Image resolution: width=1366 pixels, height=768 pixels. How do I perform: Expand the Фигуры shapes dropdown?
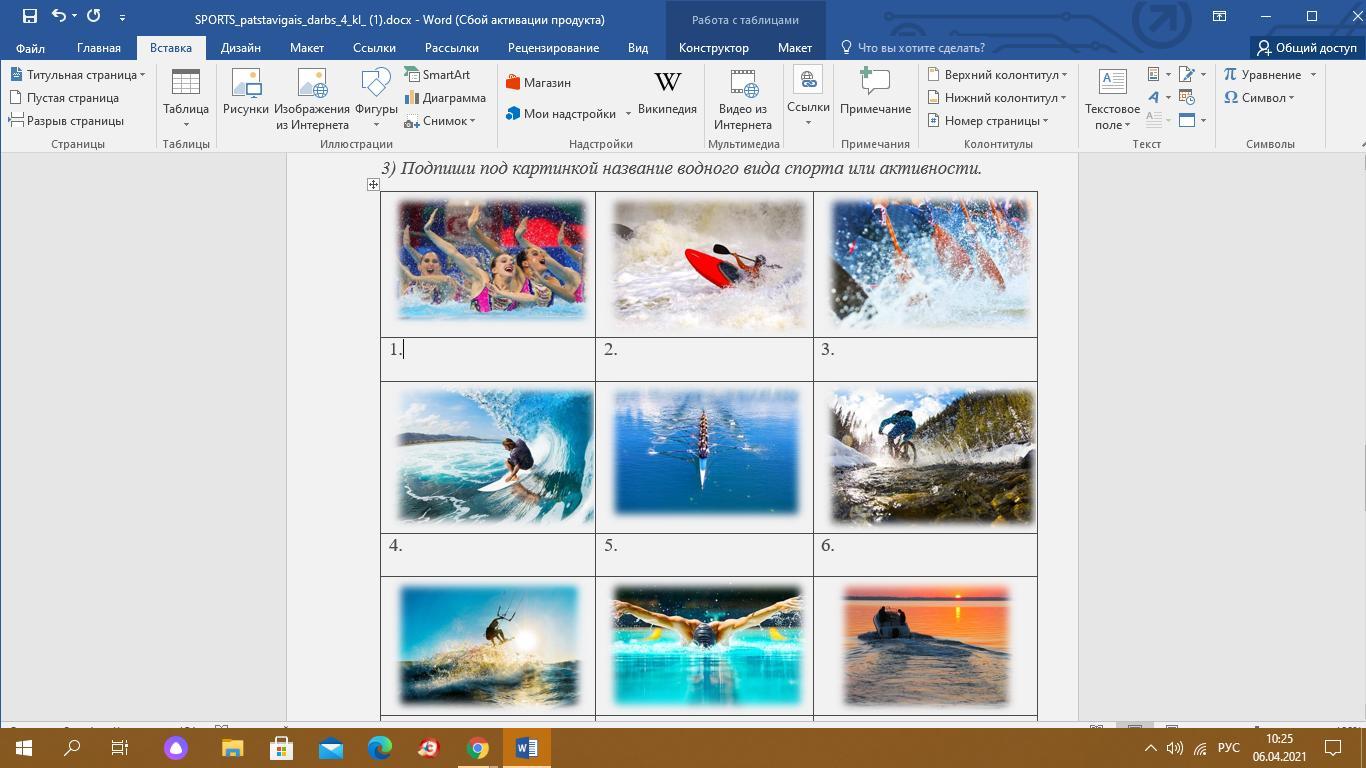click(x=376, y=124)
